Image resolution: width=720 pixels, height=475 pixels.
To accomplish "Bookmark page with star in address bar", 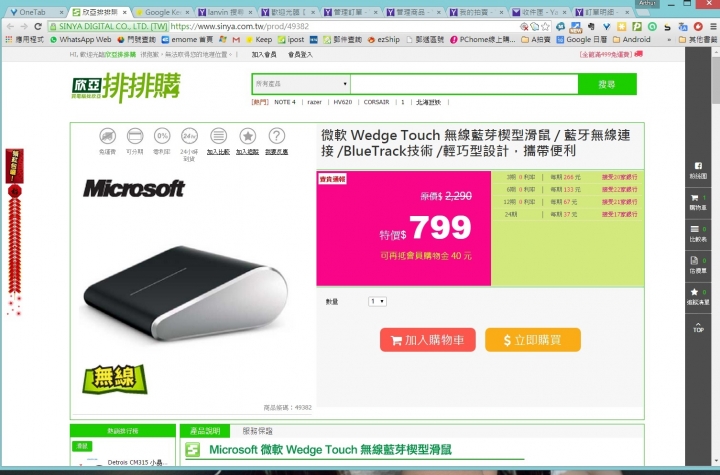I will tap(545, 27).
